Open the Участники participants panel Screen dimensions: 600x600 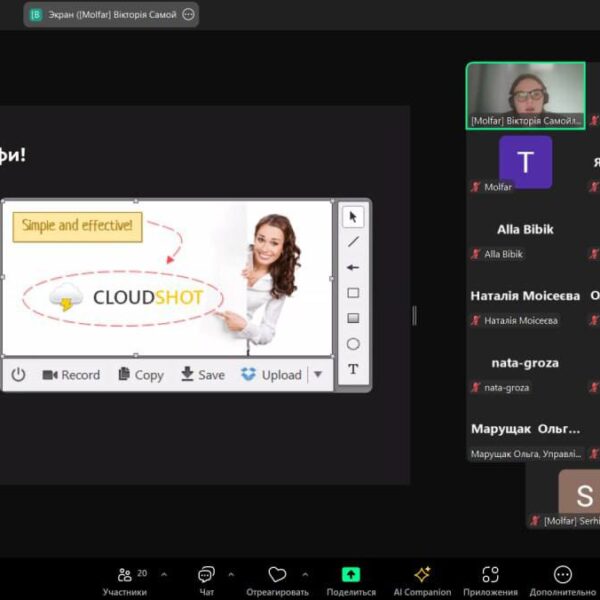point(125,581)
